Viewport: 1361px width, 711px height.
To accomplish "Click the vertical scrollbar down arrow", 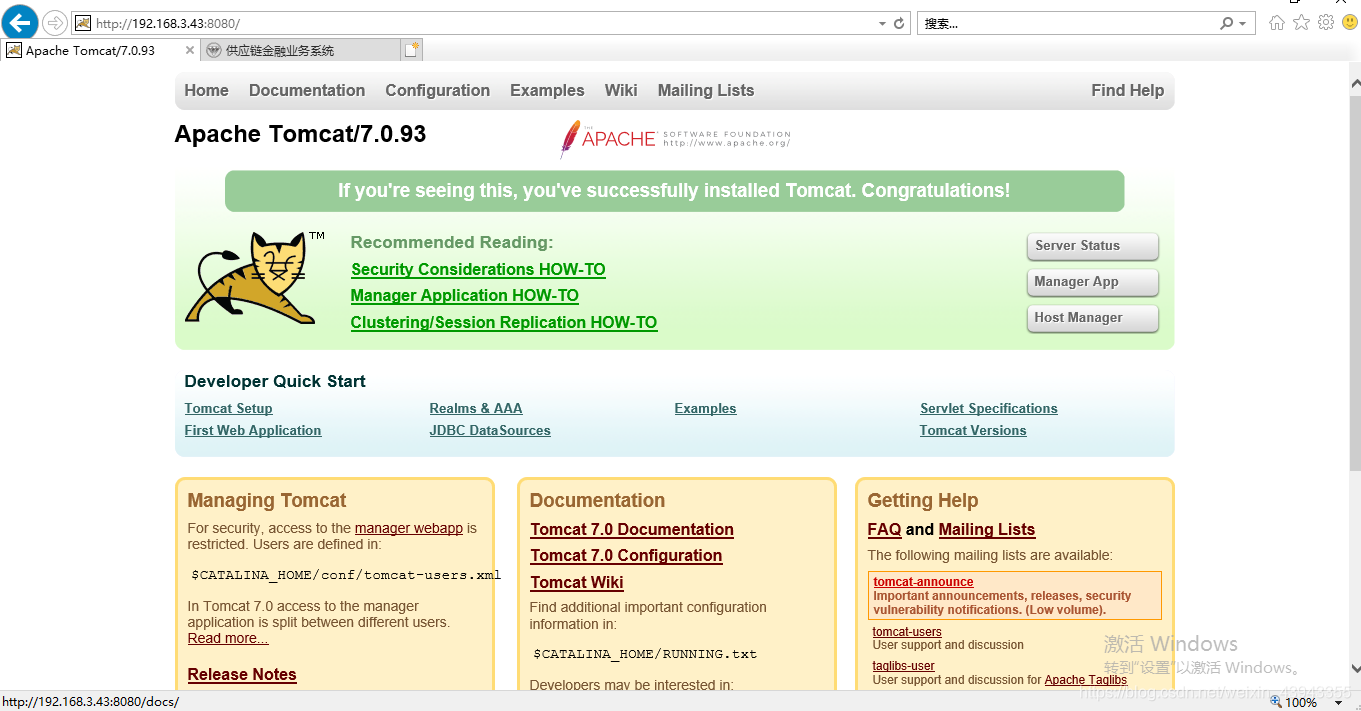I will pos(1354,669).
